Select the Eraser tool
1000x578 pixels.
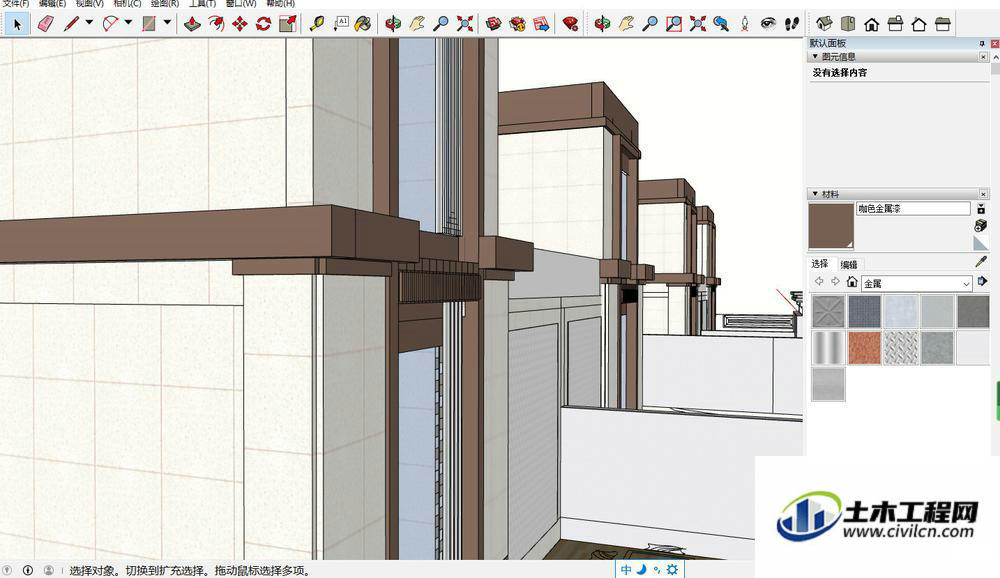click(46, 24)
